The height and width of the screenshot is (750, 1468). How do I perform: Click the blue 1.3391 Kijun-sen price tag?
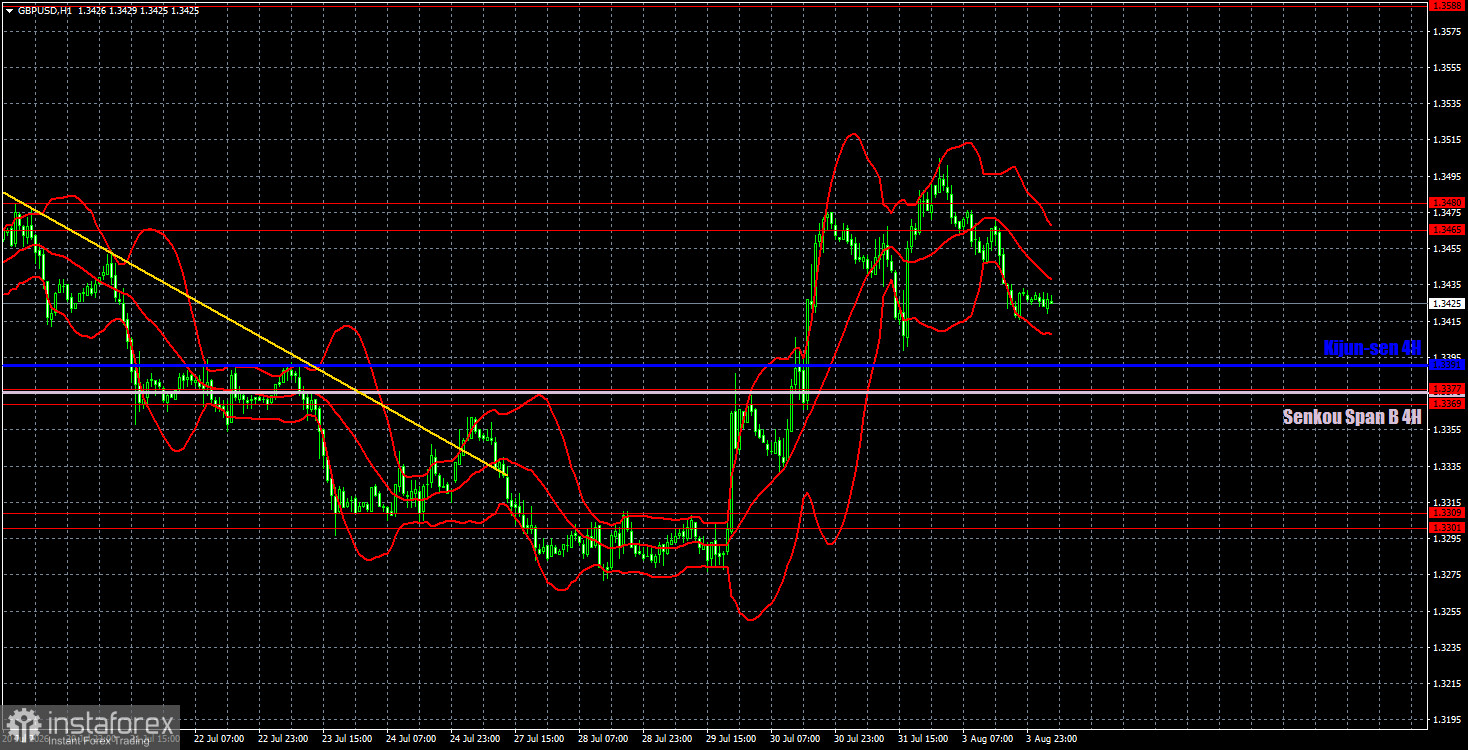(1447, 365)
